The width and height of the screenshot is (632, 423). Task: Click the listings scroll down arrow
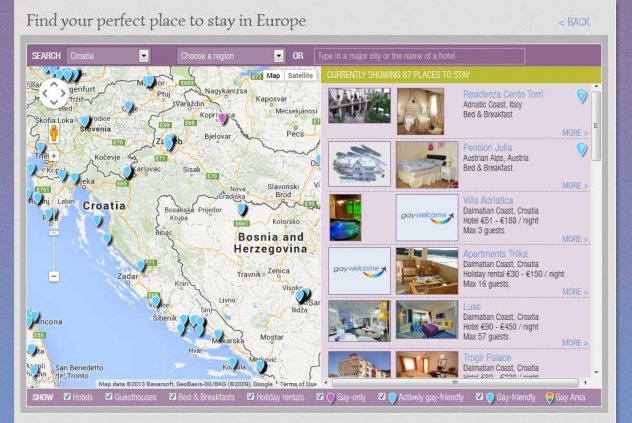[x=596, y=372]
